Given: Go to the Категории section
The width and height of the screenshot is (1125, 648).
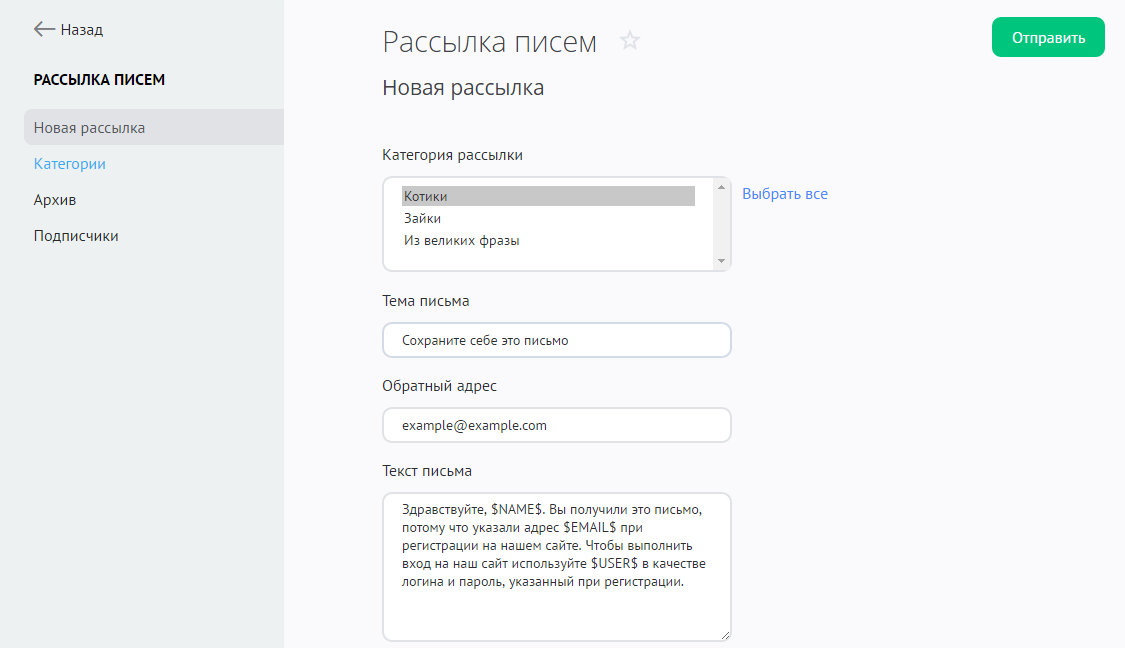Looking at the screenshot, I should click(70, 164).
